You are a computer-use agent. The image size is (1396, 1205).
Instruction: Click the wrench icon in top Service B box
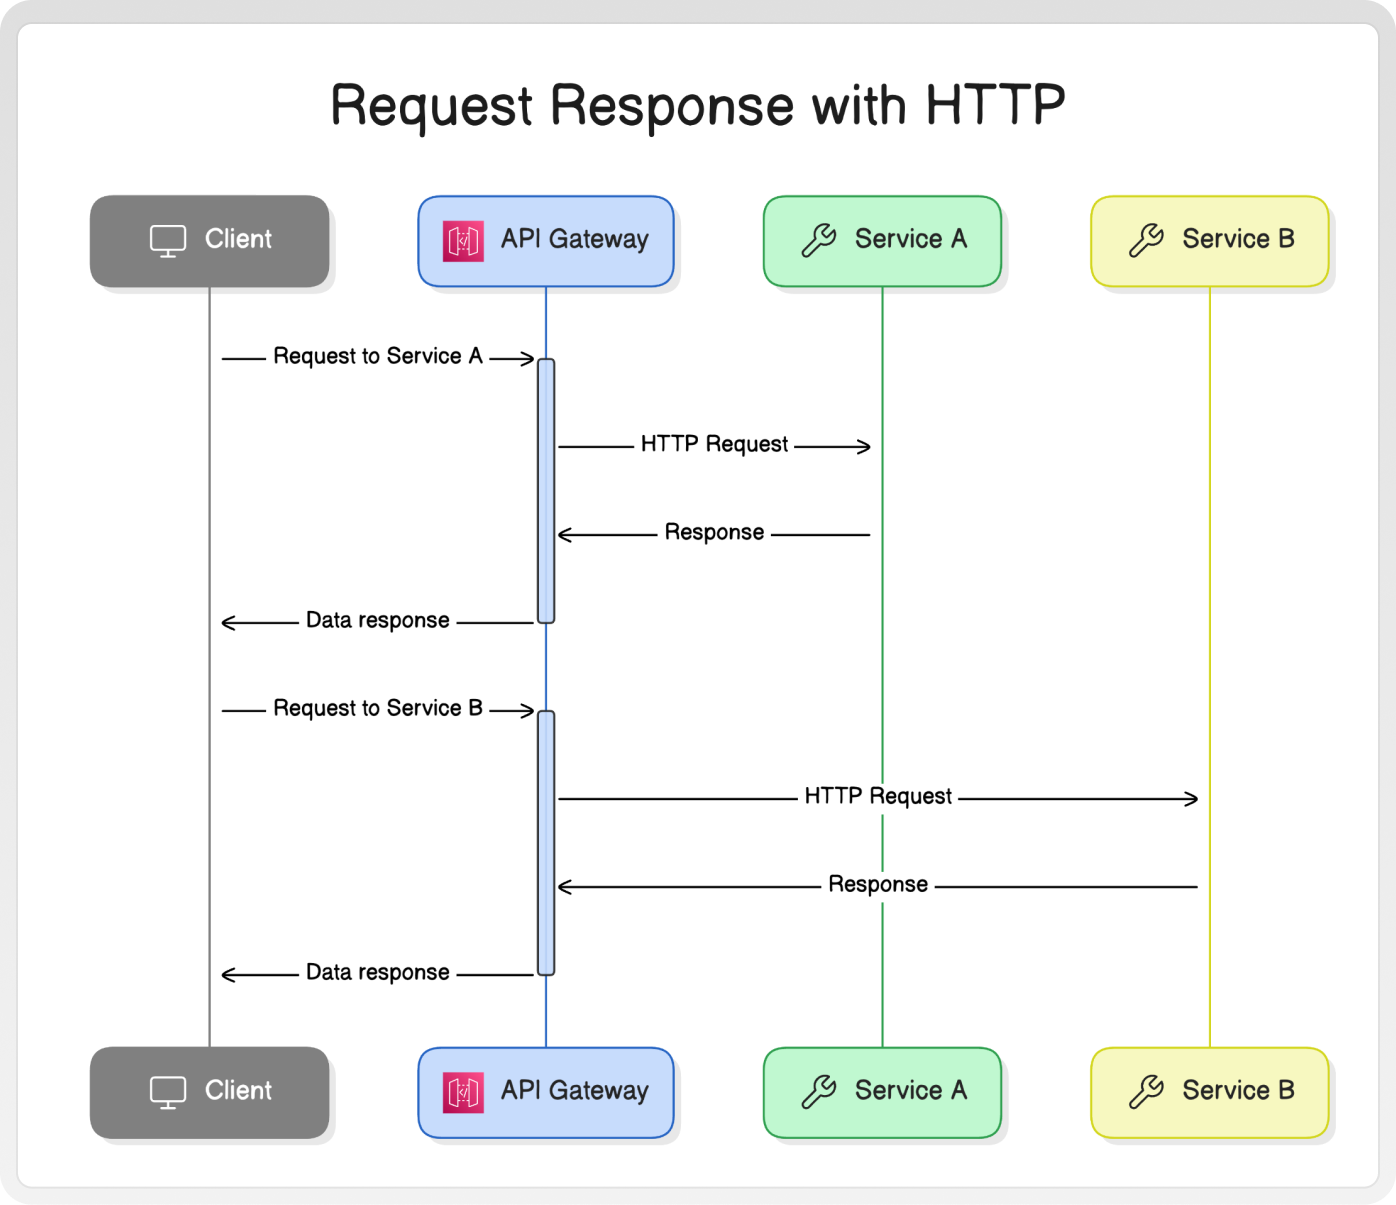click(1146, 241)
